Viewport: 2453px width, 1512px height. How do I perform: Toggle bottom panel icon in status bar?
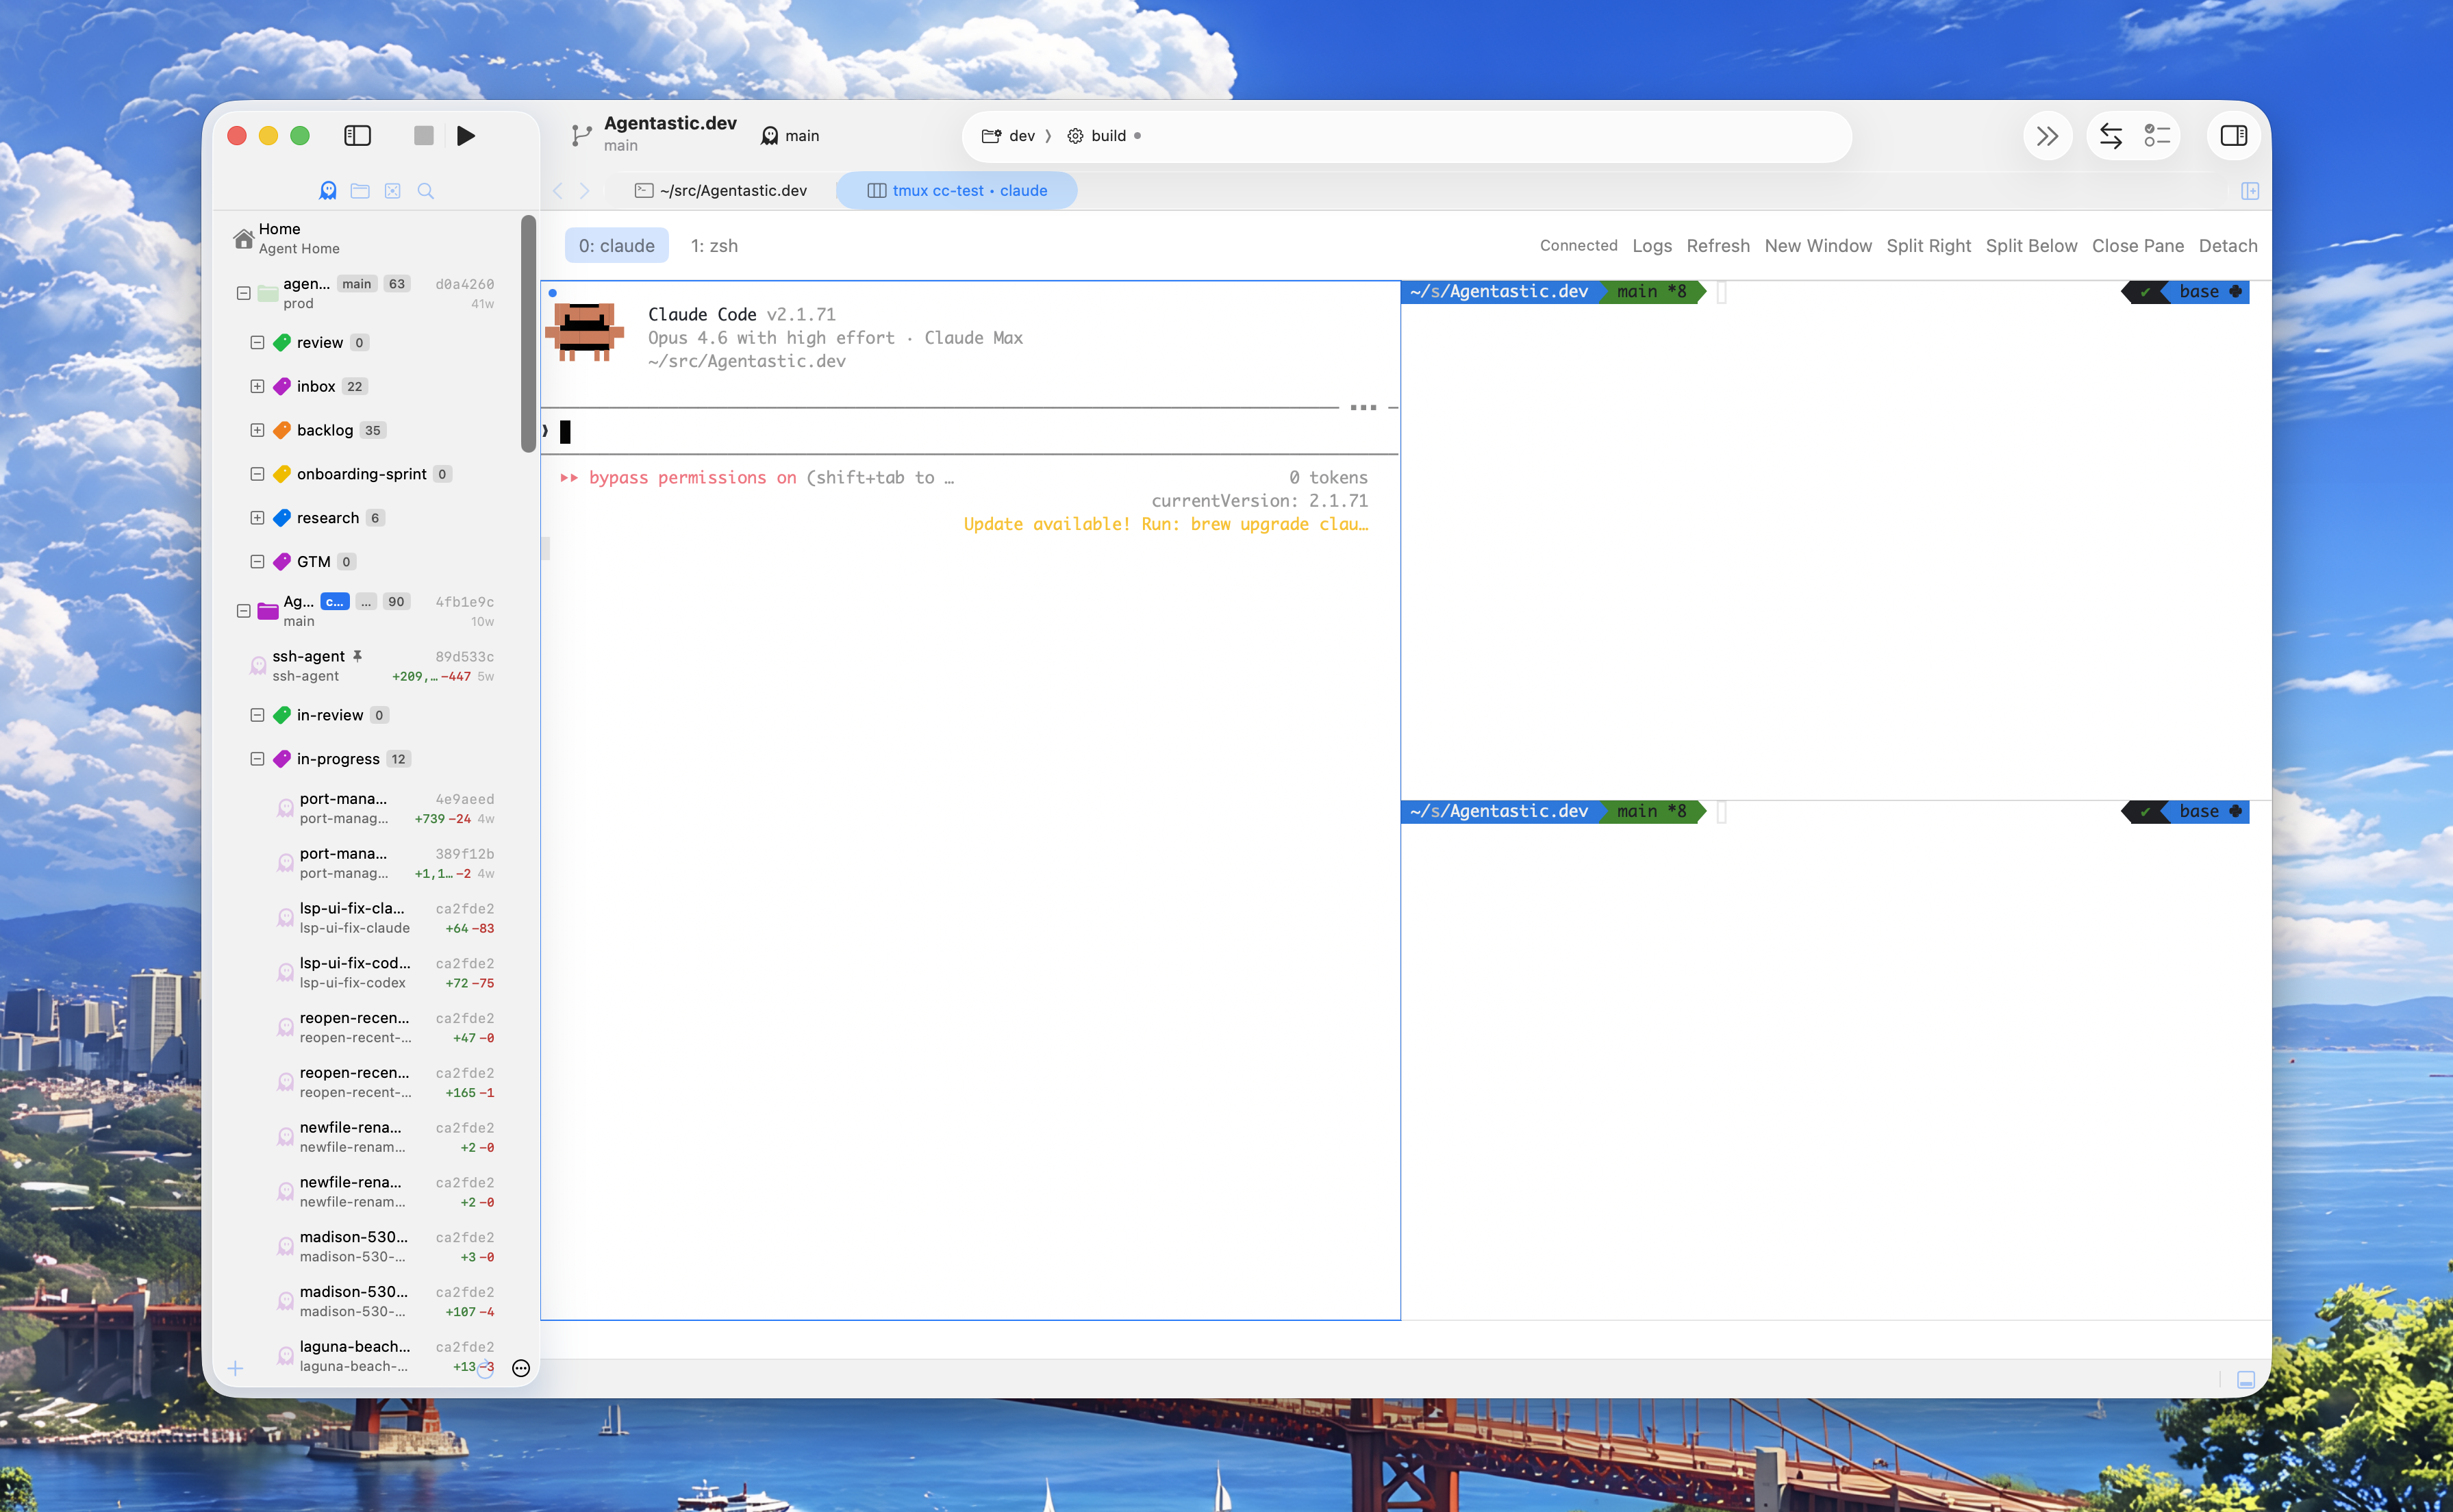(x=2245, y=1379)
